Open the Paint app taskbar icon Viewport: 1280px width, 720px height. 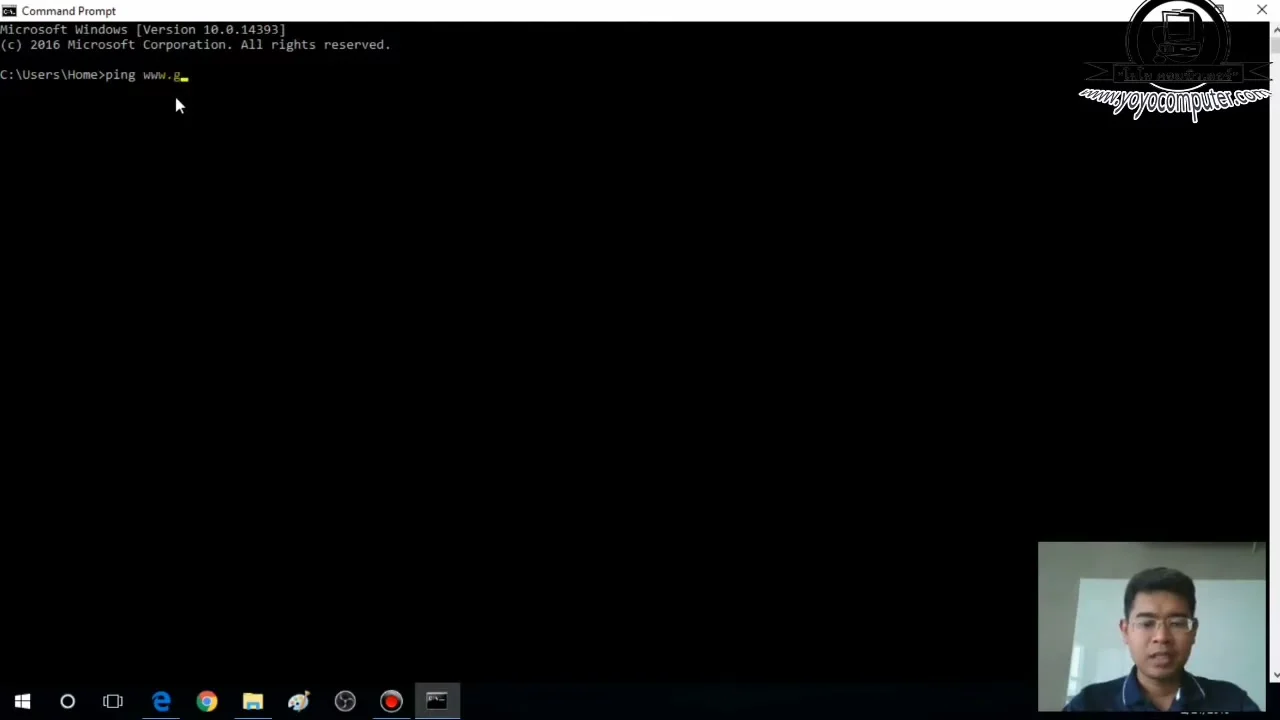coord(299,701)
